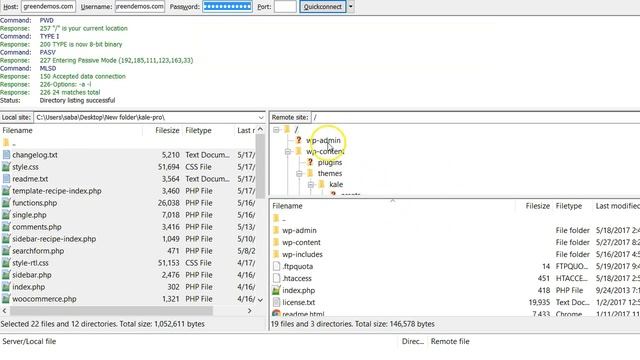
Task: Select wp-content in the remote tree
Action: pos(325,151)
